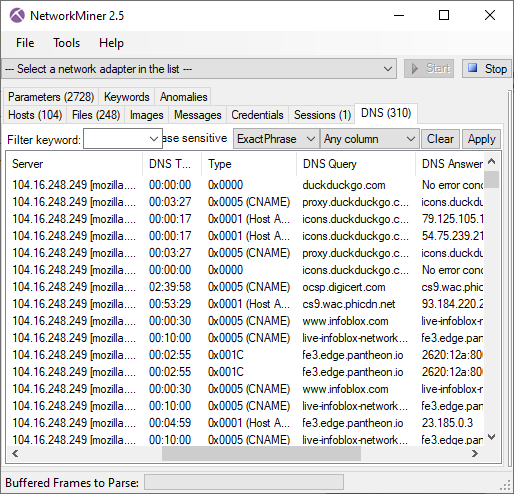Screen dimensions: 514x494
Task: Open the Any column dropdown
Action: (370, 139)
